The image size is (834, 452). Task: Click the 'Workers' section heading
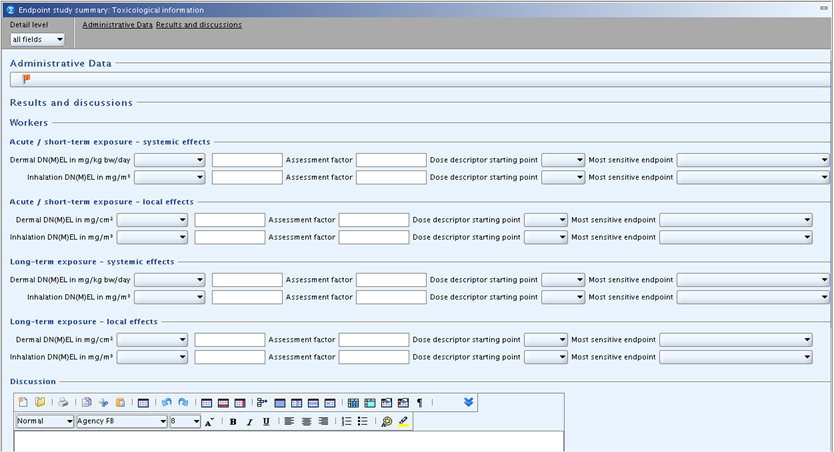point(29,122)
